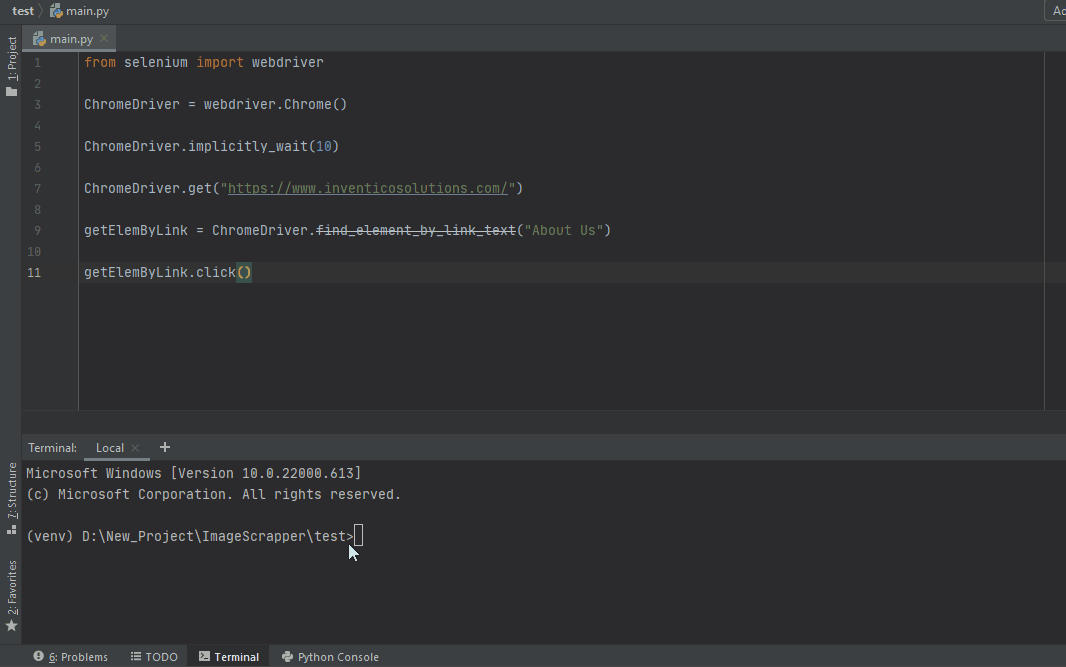
Task: Open the TODO tool window
Action: point(154,657)
